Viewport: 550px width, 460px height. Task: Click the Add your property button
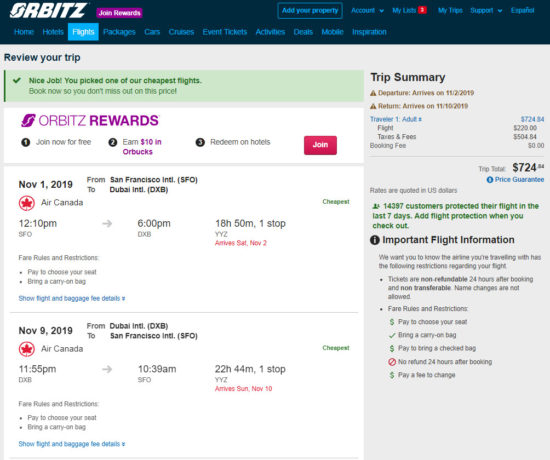click(310, 11)
